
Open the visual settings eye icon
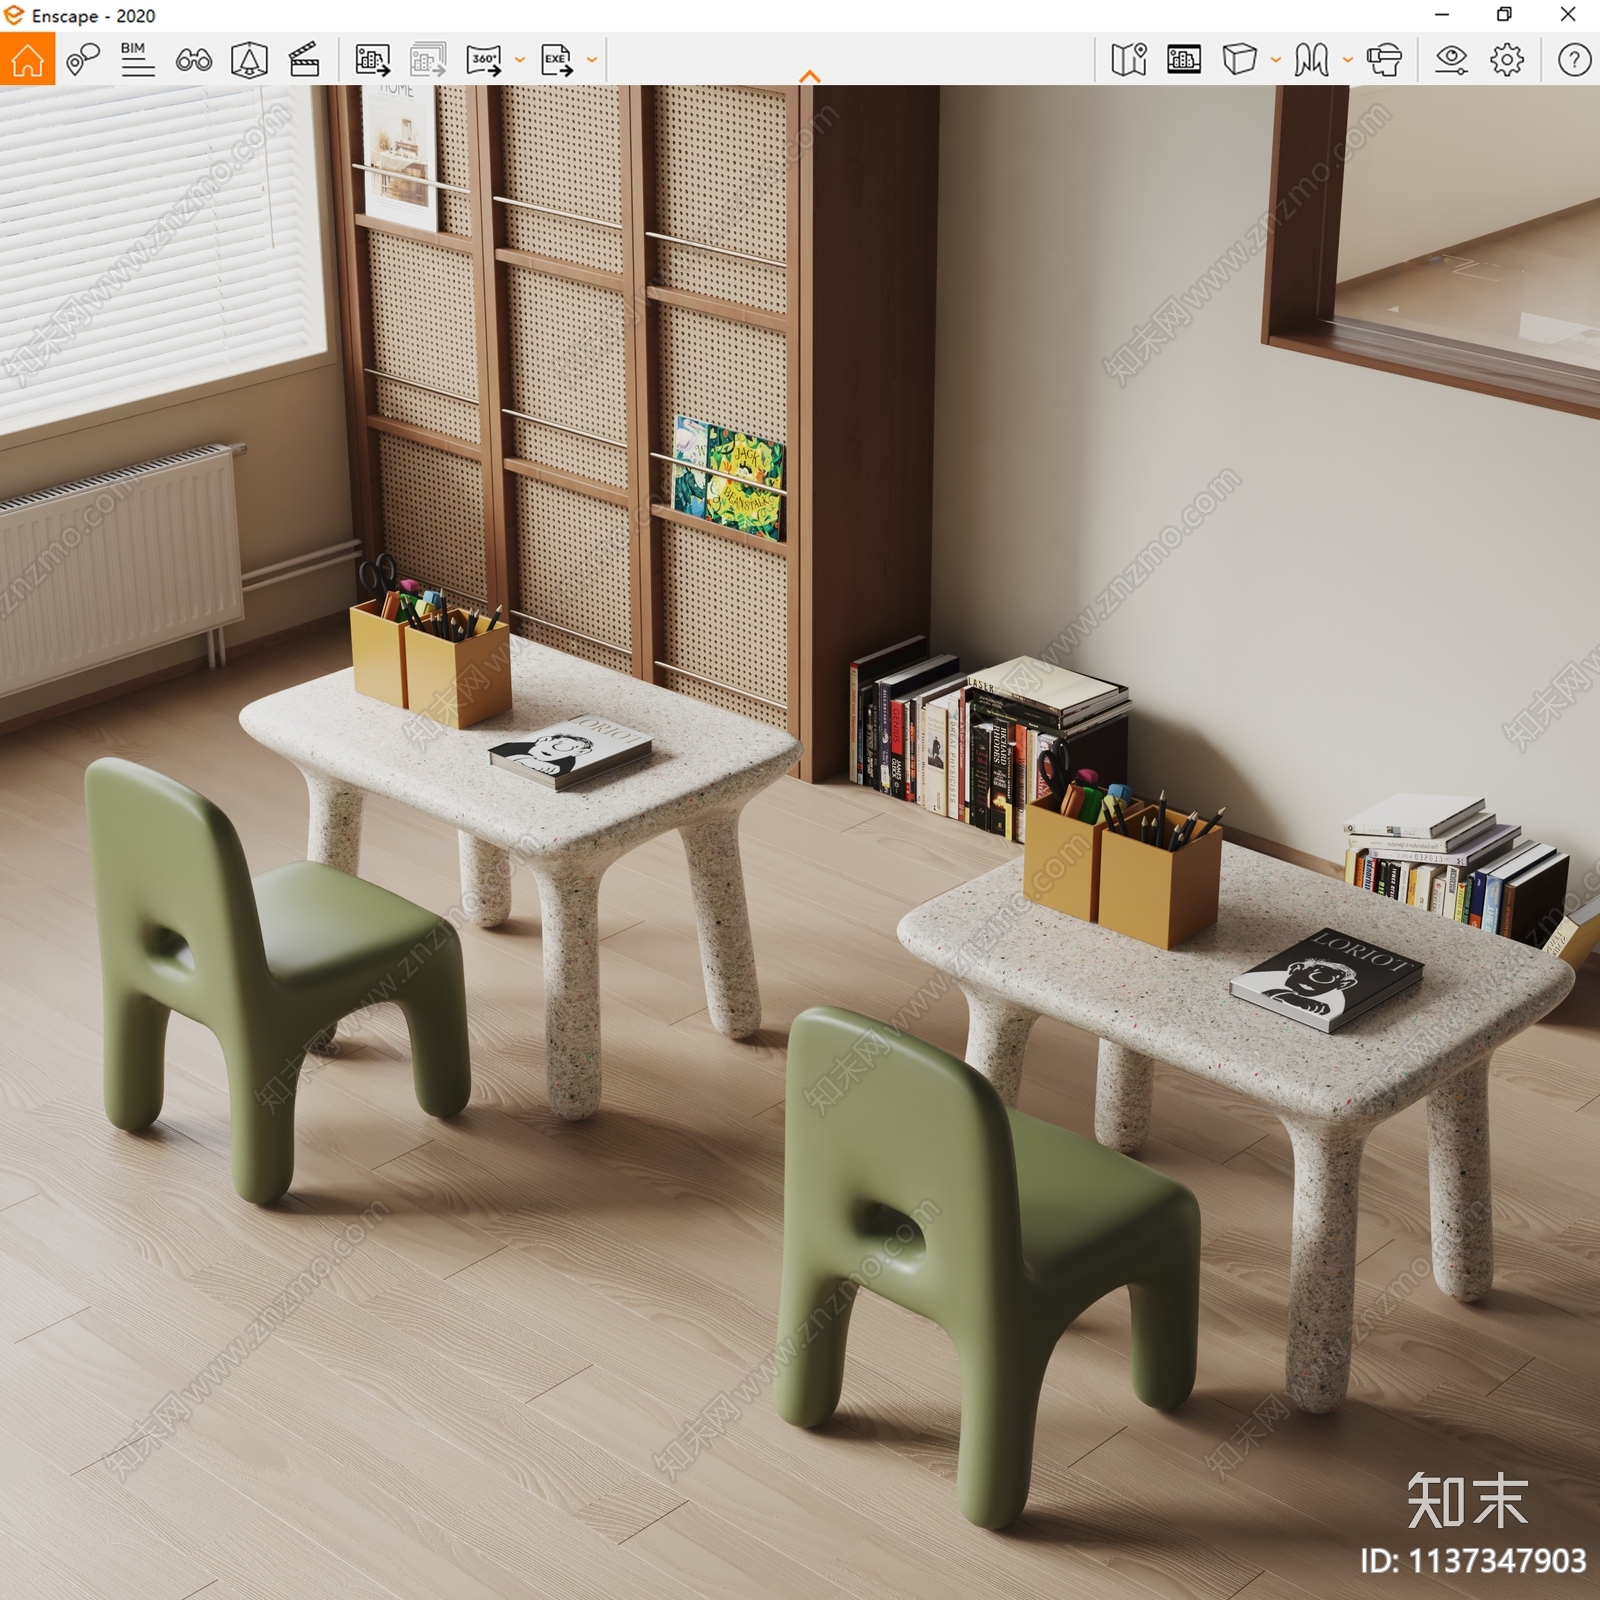coord(1451,60)
